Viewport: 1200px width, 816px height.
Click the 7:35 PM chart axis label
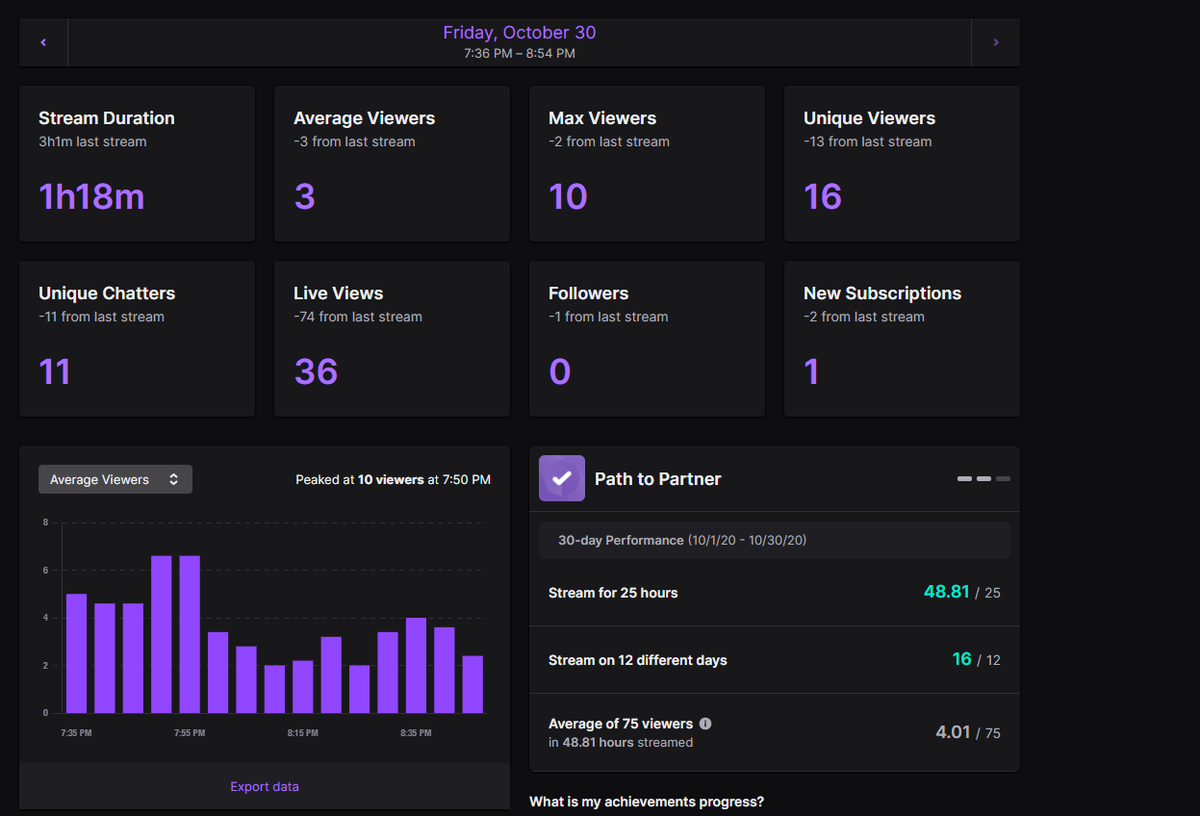[76, 733]
